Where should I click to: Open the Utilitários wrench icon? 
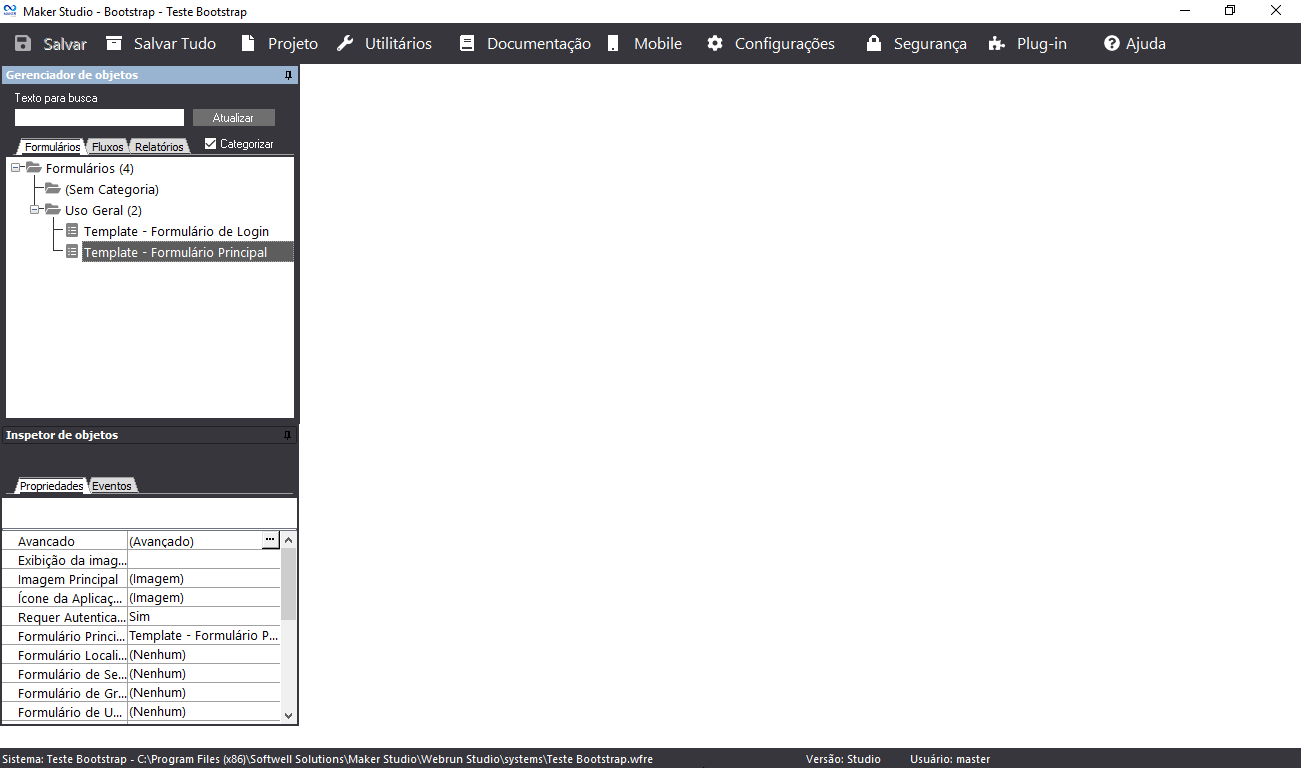coord(346,44)
